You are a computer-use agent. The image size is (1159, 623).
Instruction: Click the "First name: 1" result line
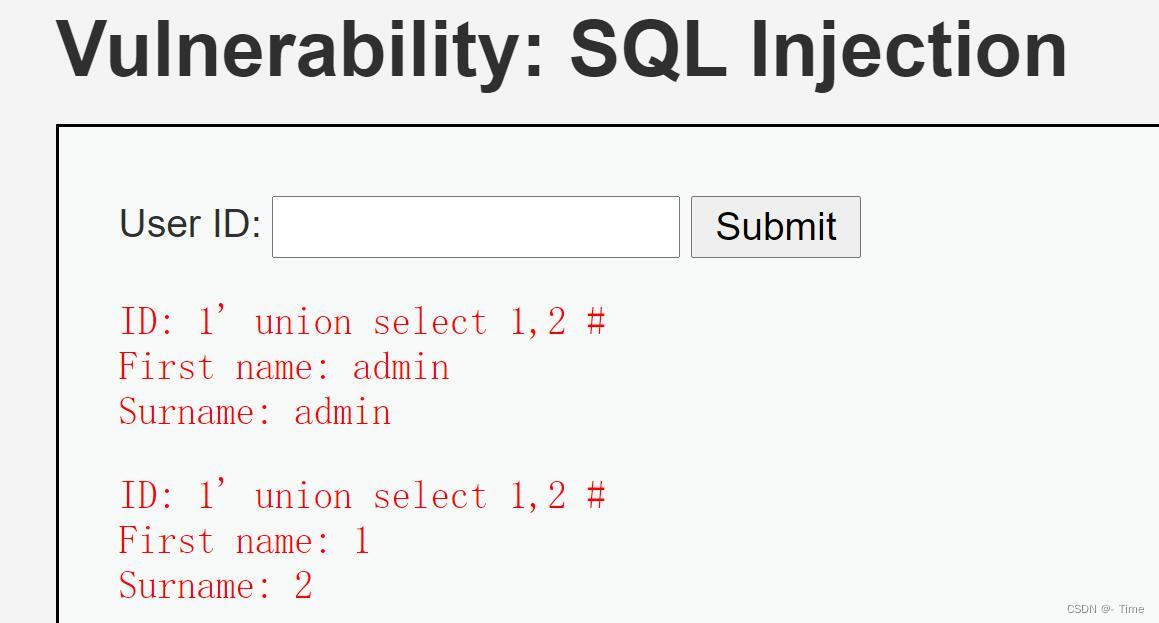tap(244, 541)
